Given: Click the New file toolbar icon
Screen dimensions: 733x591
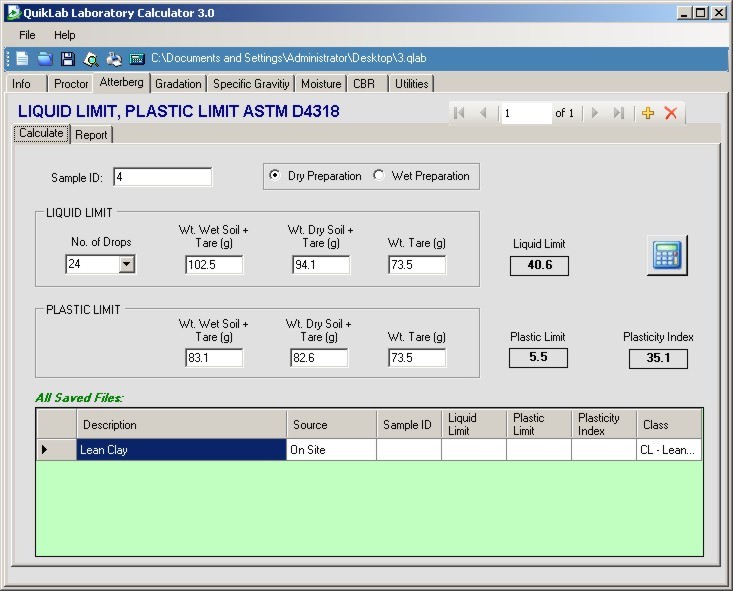Looking at the screenshot, I should coord(22,59).
